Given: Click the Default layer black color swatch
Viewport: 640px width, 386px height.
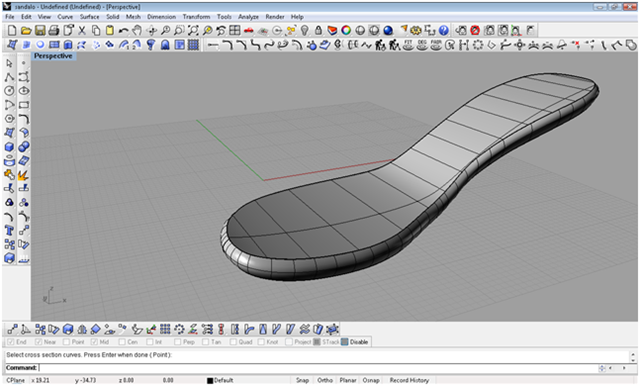Looking at the screenshot, I should pos(210,381).
